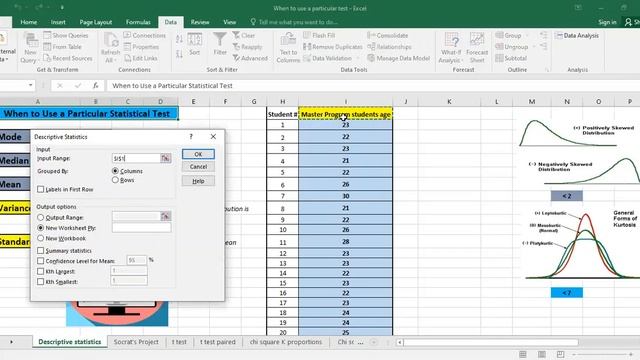
Task: Click Show Queries in ribbon
Action: pyautogui.click(x=66, y=36)
